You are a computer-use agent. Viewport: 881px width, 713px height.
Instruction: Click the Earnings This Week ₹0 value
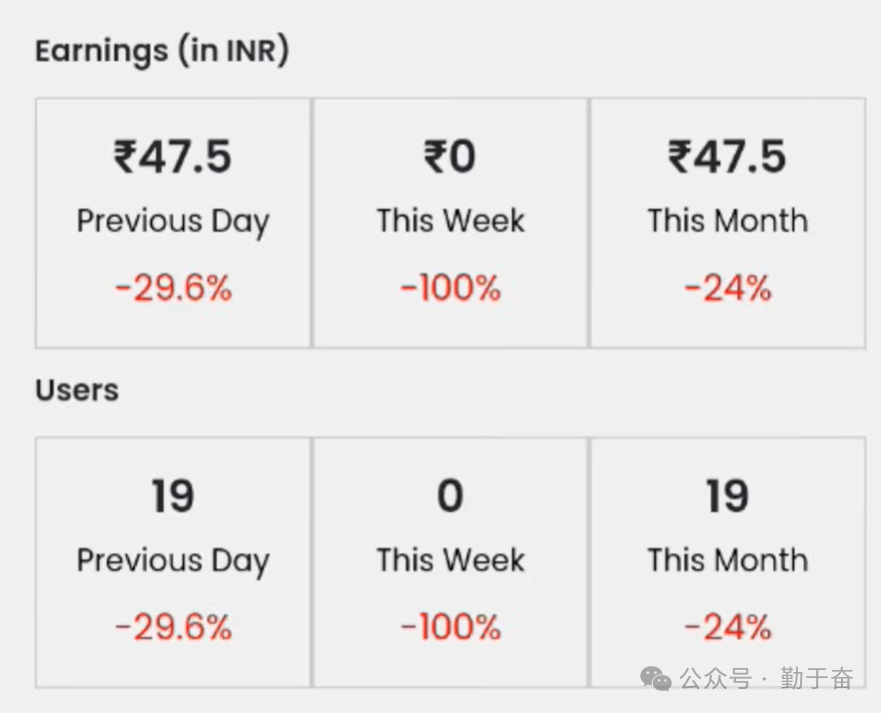(x=450, y=157)
